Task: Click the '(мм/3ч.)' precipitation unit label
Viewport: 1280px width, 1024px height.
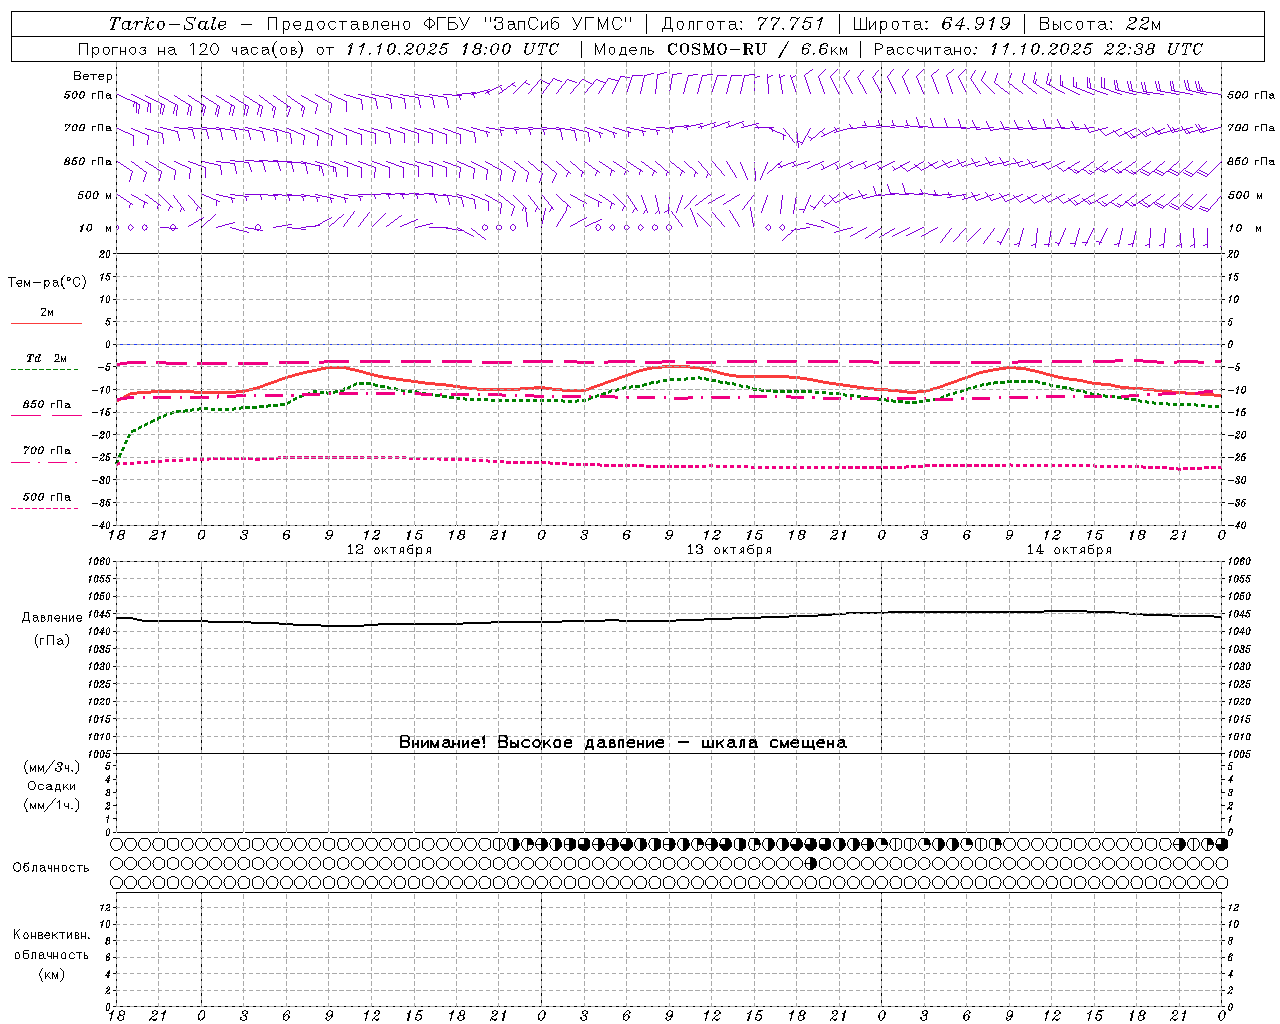Action: click(52, 767)
